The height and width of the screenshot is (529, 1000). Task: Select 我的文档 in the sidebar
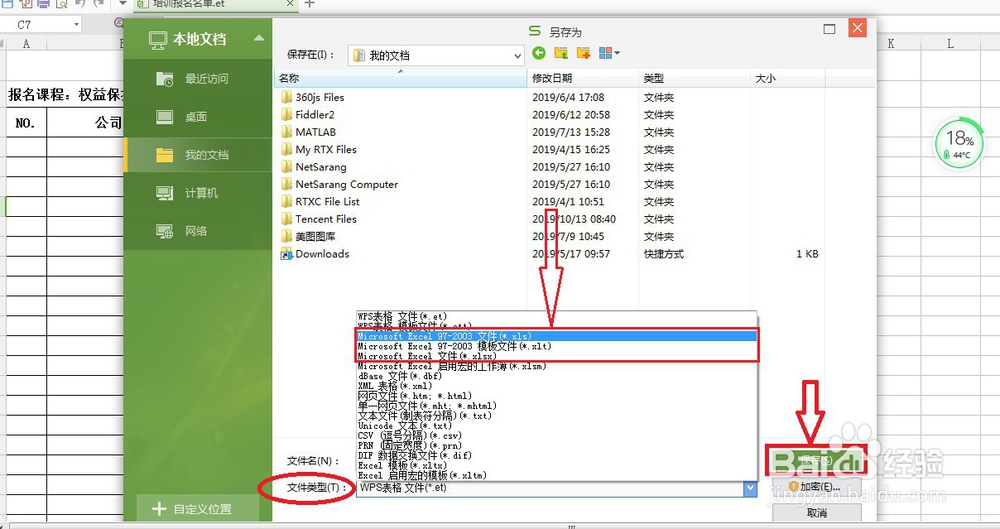(198, 154)
